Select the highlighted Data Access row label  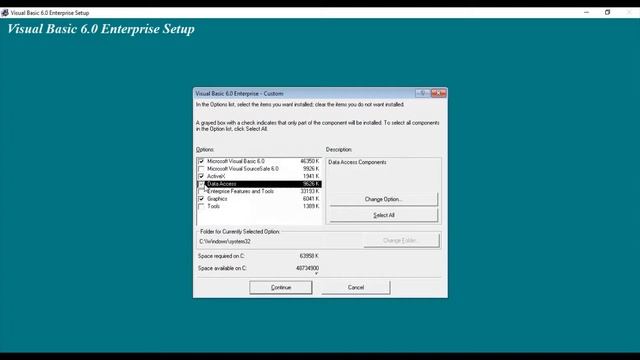tap(222, 184)
